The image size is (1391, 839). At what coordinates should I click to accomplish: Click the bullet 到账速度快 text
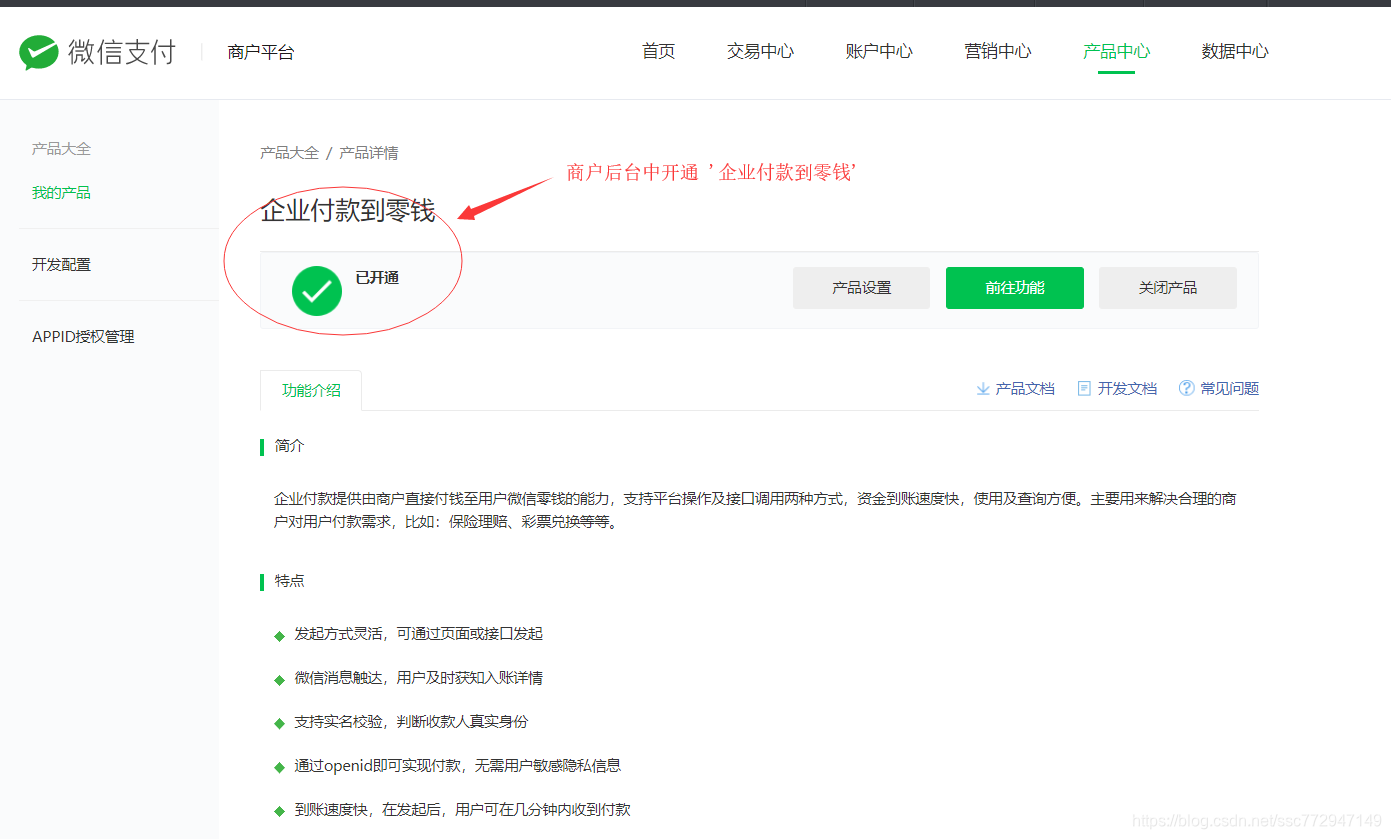coord(463,810)
